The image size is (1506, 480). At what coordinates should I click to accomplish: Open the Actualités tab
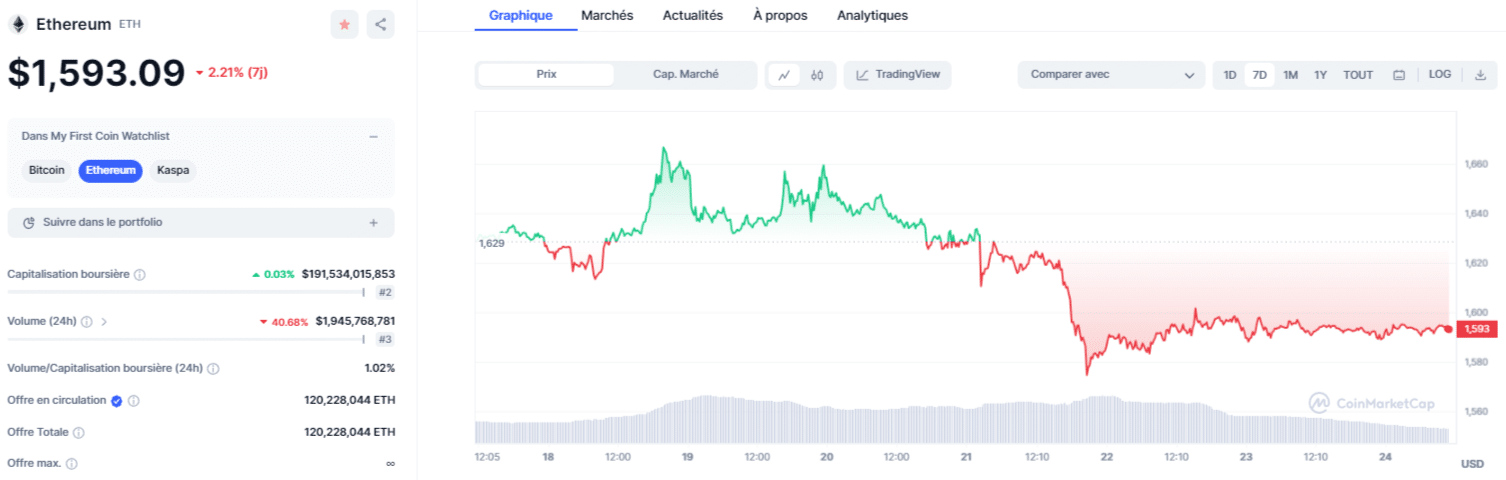693,16
